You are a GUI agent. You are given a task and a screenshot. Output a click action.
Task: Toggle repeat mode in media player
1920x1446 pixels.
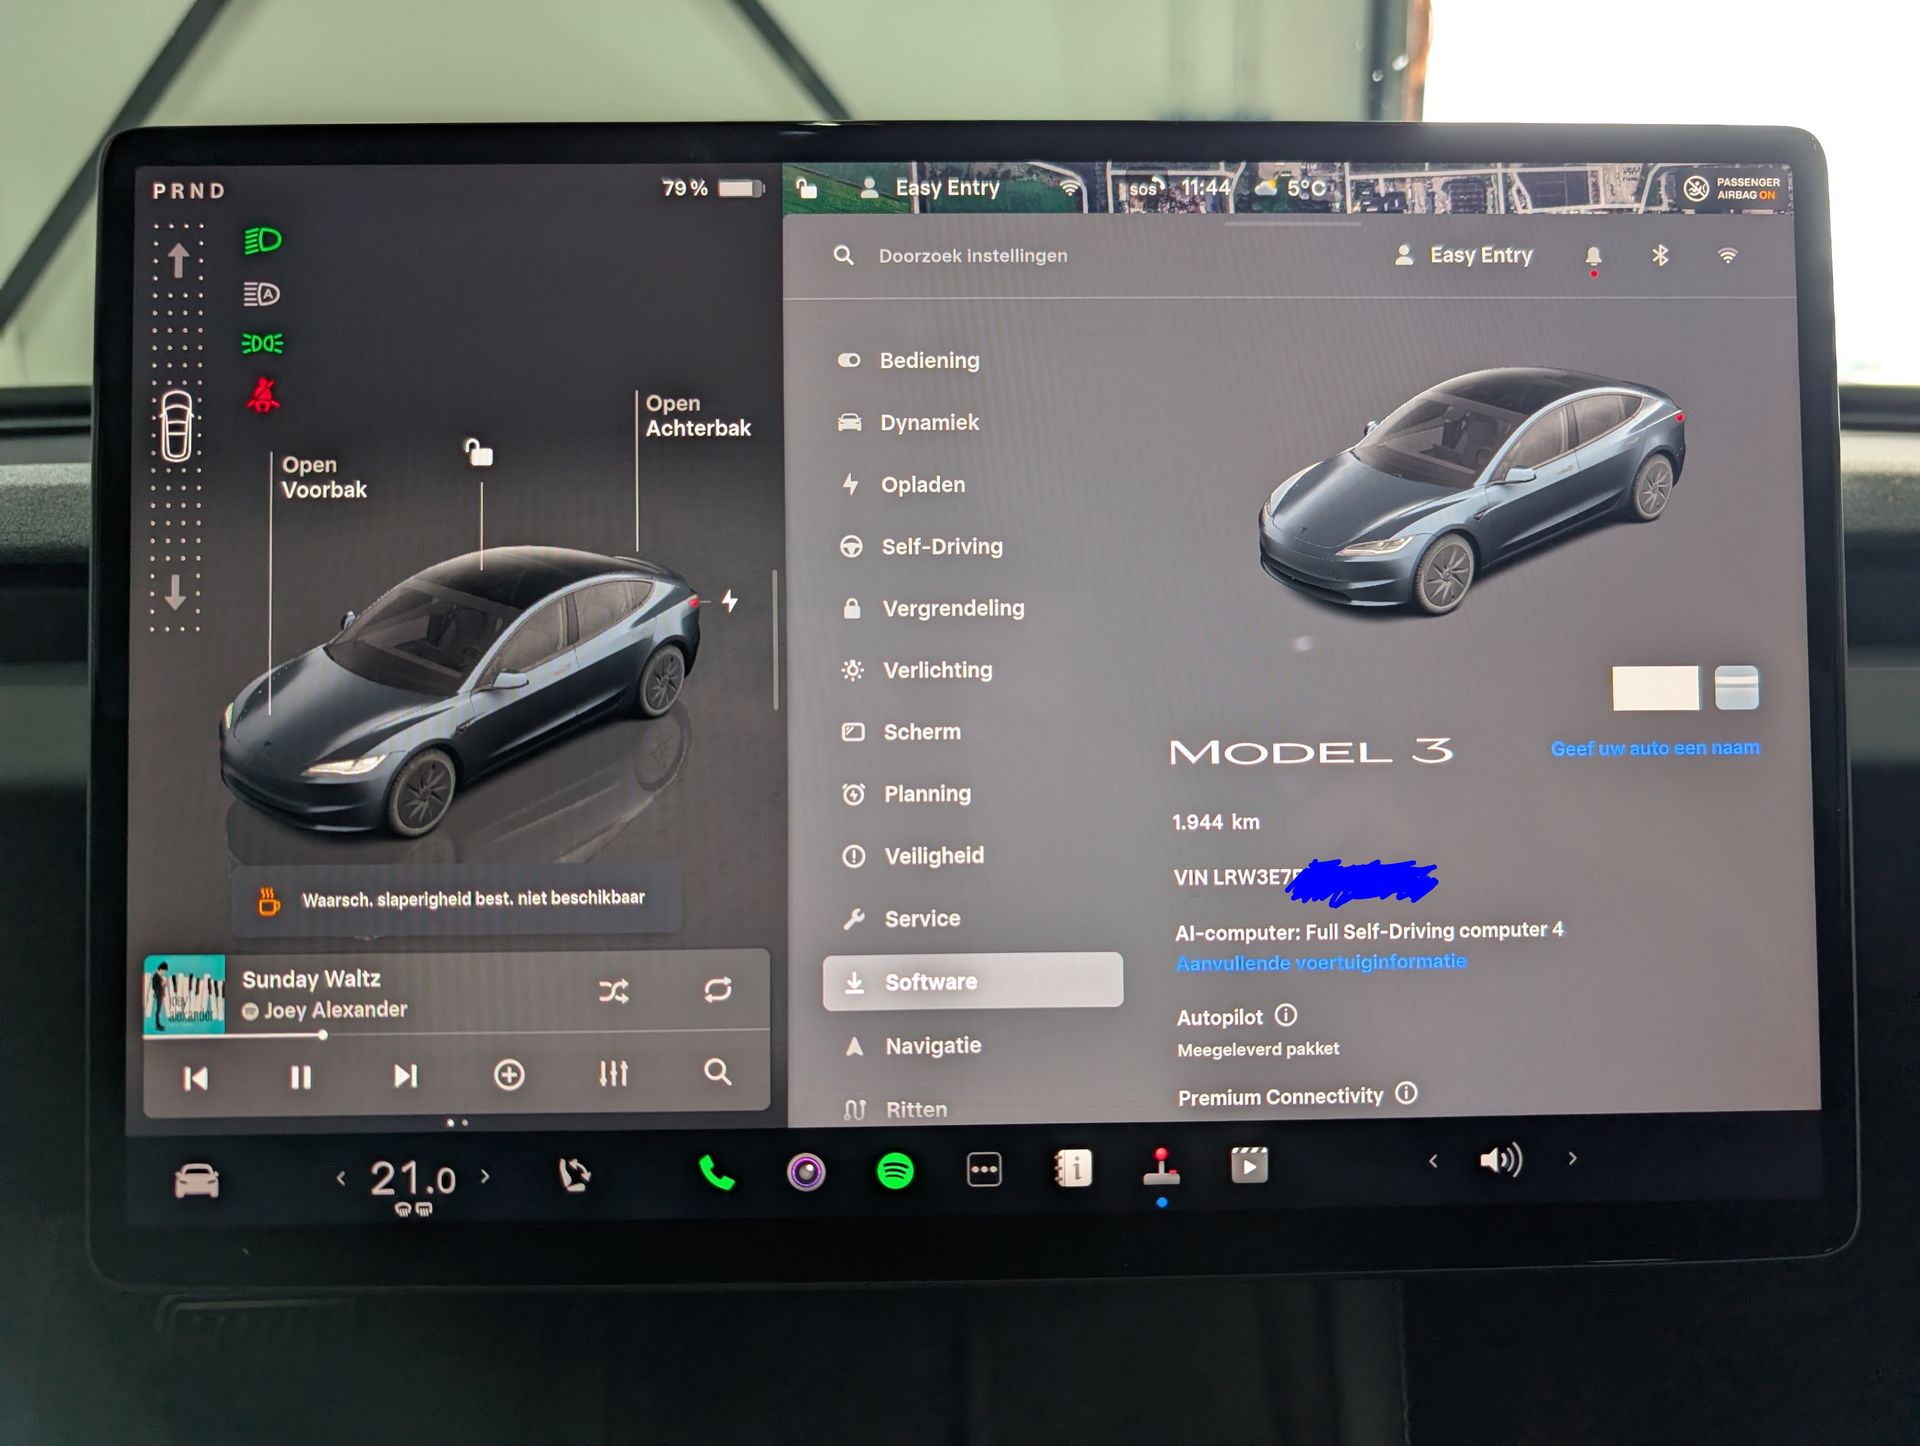pyautogui.click(x=718, y=989)
